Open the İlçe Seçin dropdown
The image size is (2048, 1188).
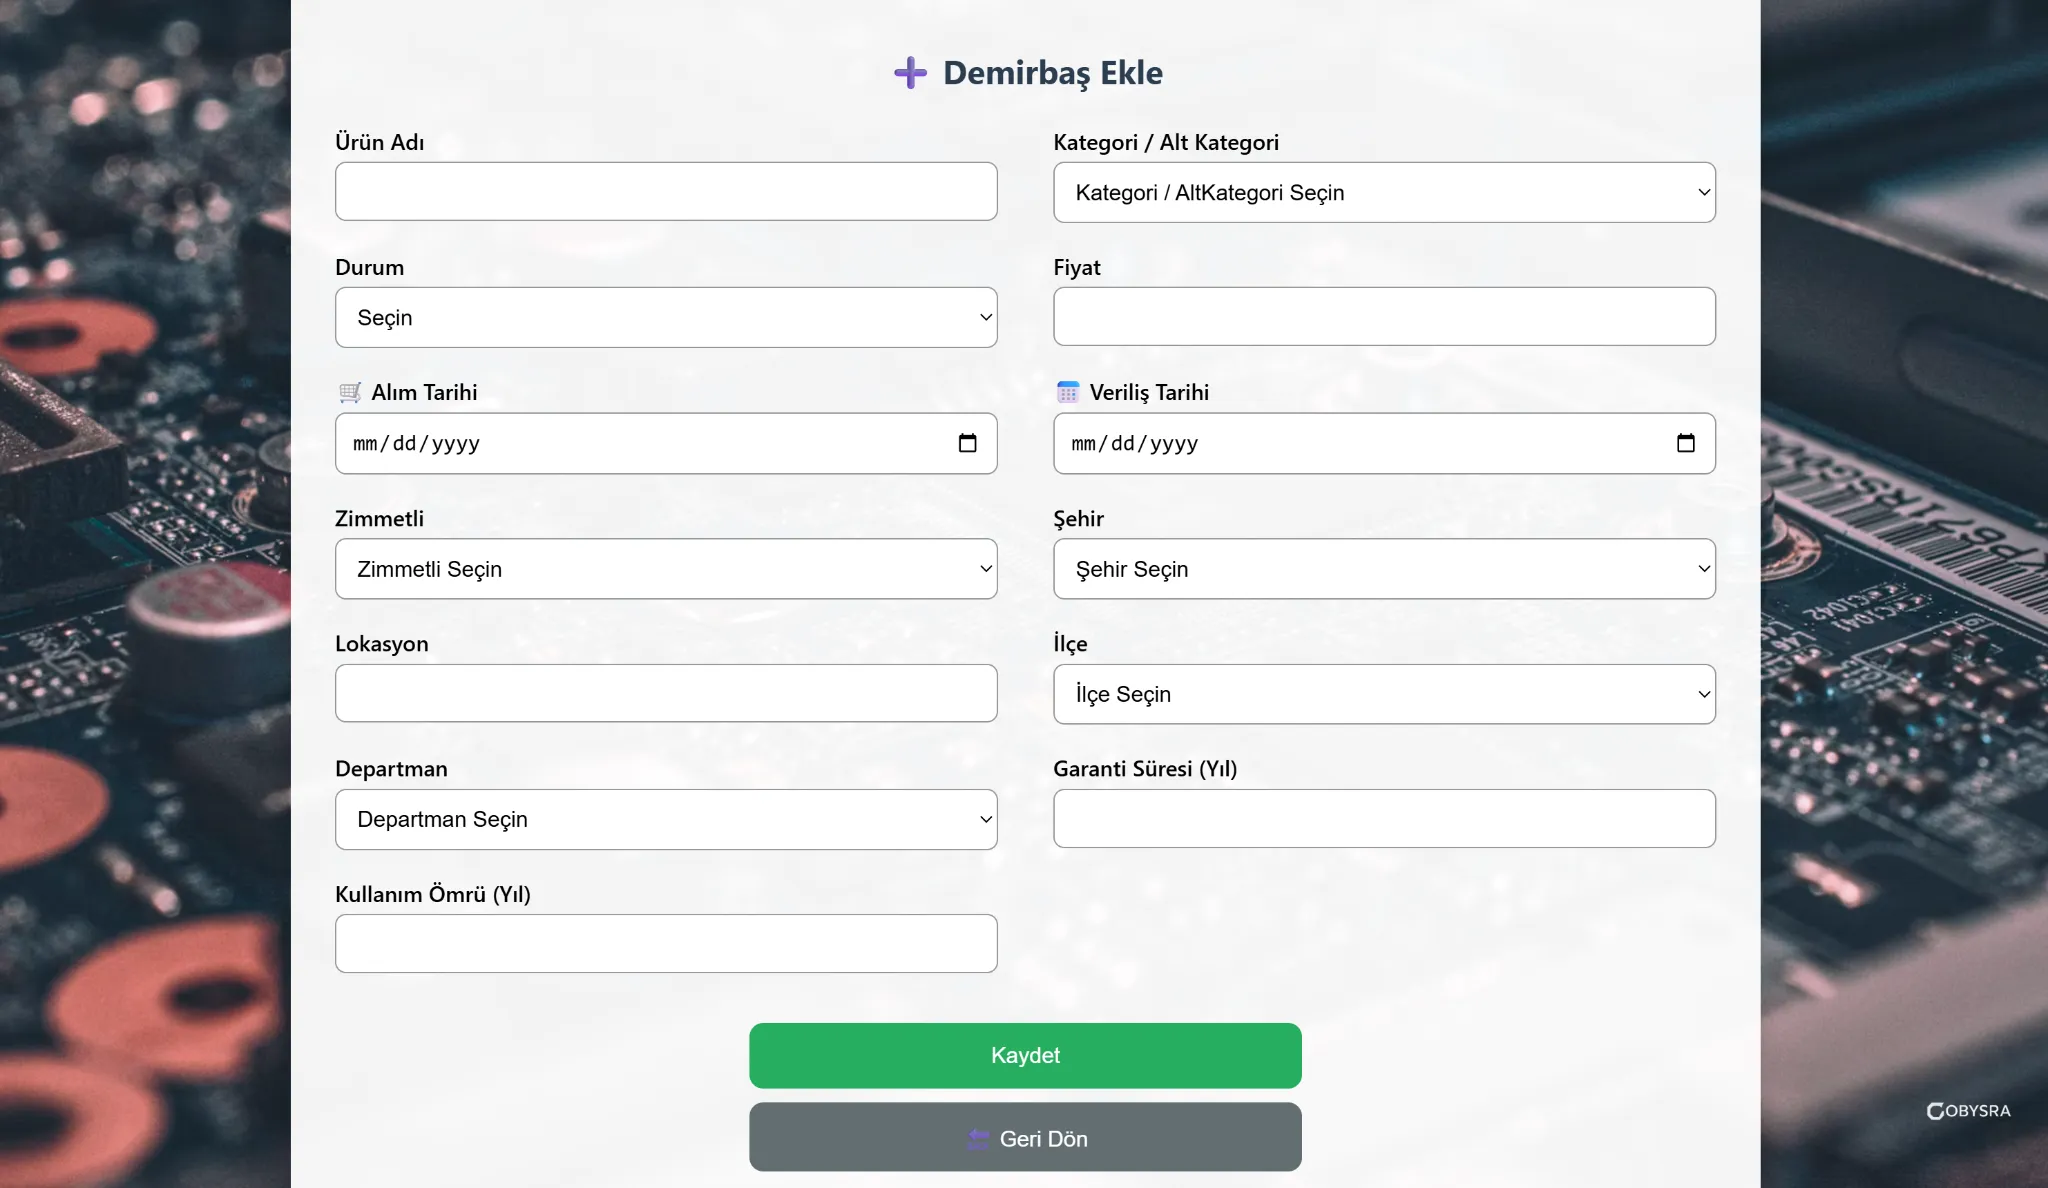click(1384, 694)
